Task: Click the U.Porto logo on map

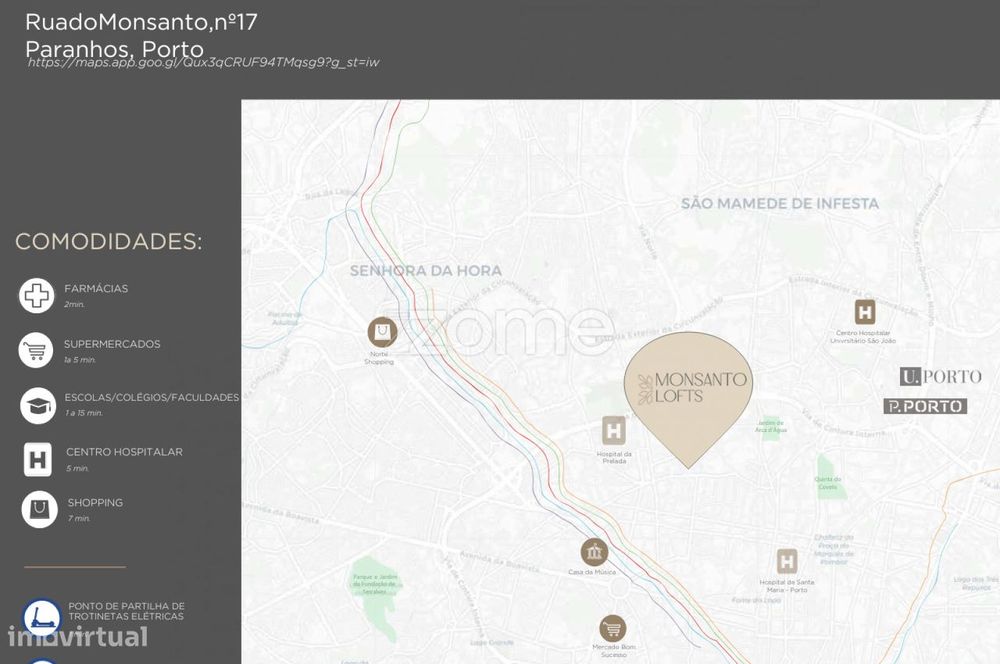Action: pos(941,376)
